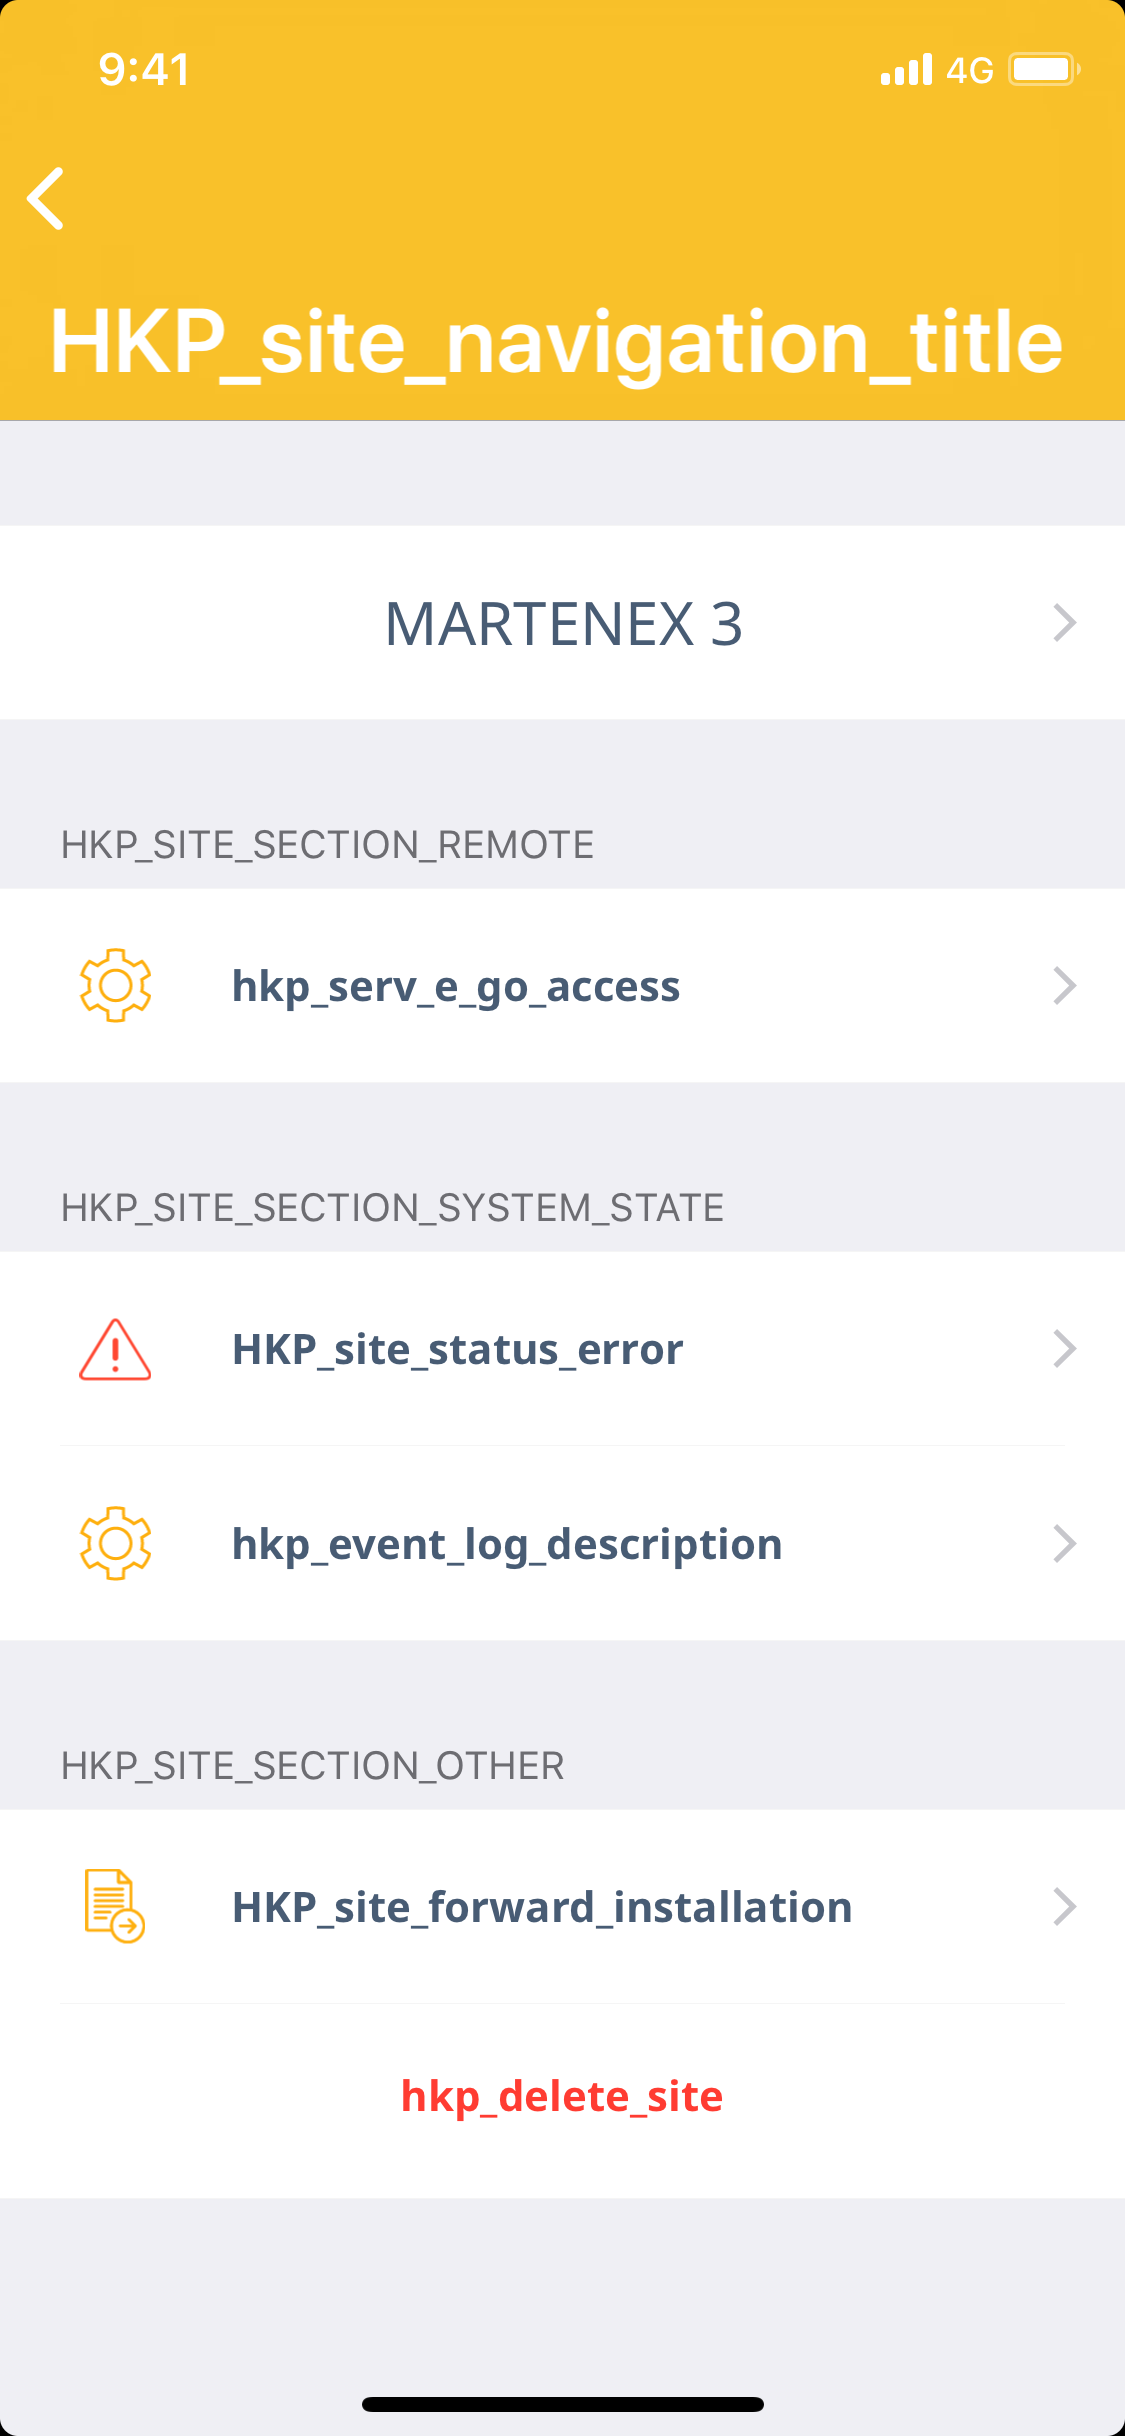The height and width of the screenshot is (2436, 1125).
Task: Tap the home indicator bar
Action: coord(563,2404)
